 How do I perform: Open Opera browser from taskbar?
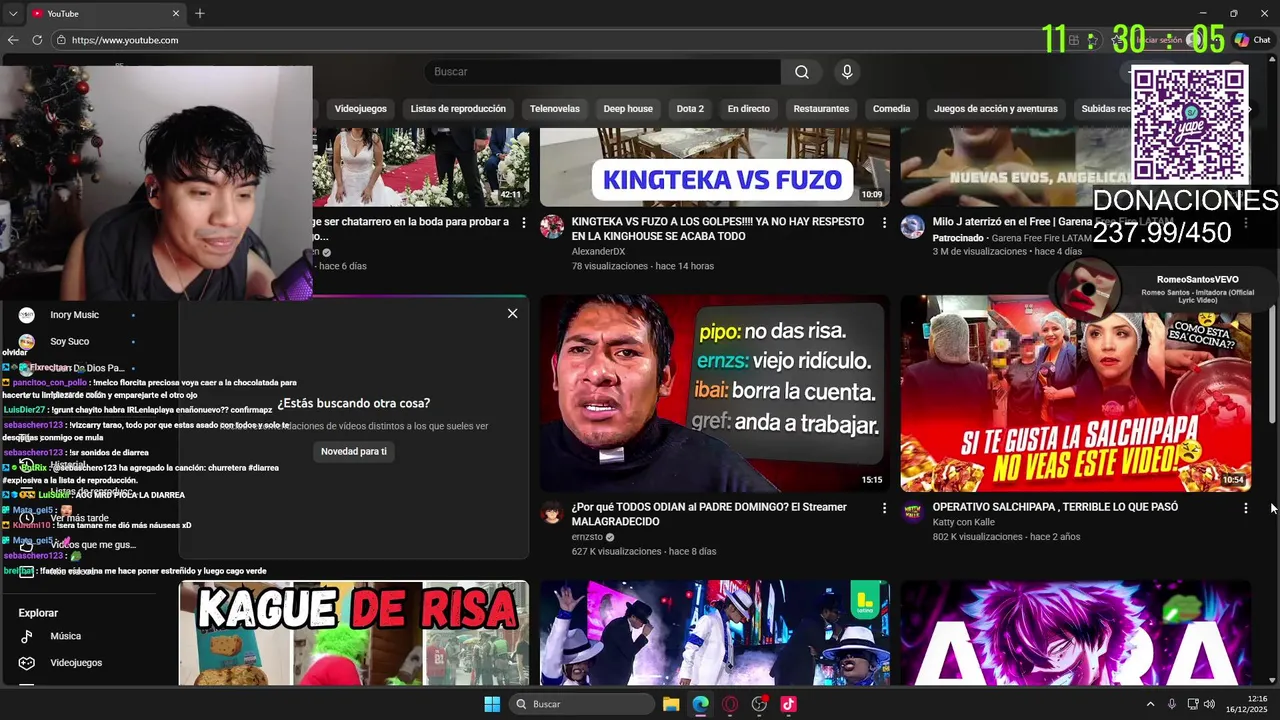[730, 704]
